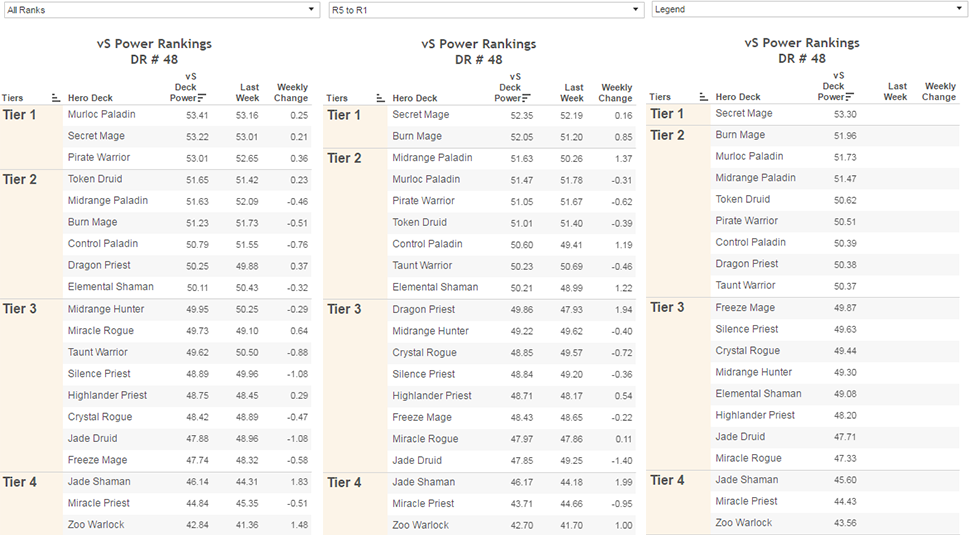Click the -1.40 weekly change value
This screenshot has height=535, width=975.
click(x=622, y=461)
